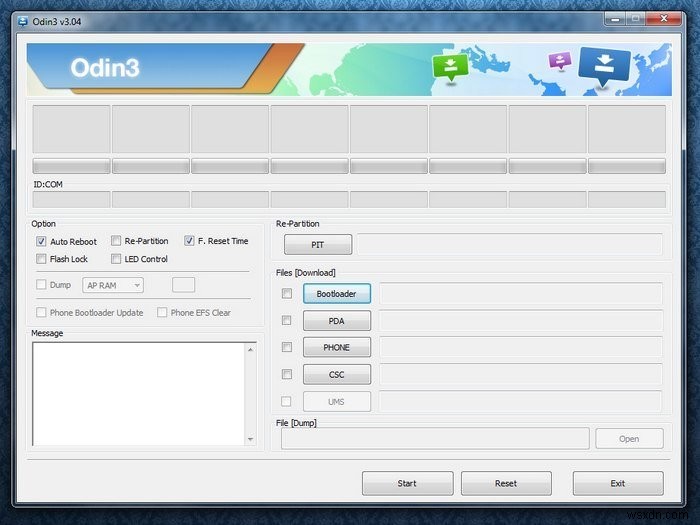Minimize the Odin3 window
The height and width of the screenshot is (525, 700).
[615, 19]
